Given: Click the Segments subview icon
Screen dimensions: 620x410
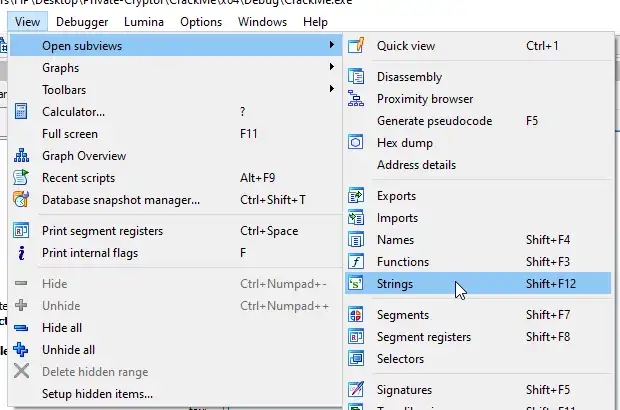Looking at the screenshot, I should click(355, 315).
